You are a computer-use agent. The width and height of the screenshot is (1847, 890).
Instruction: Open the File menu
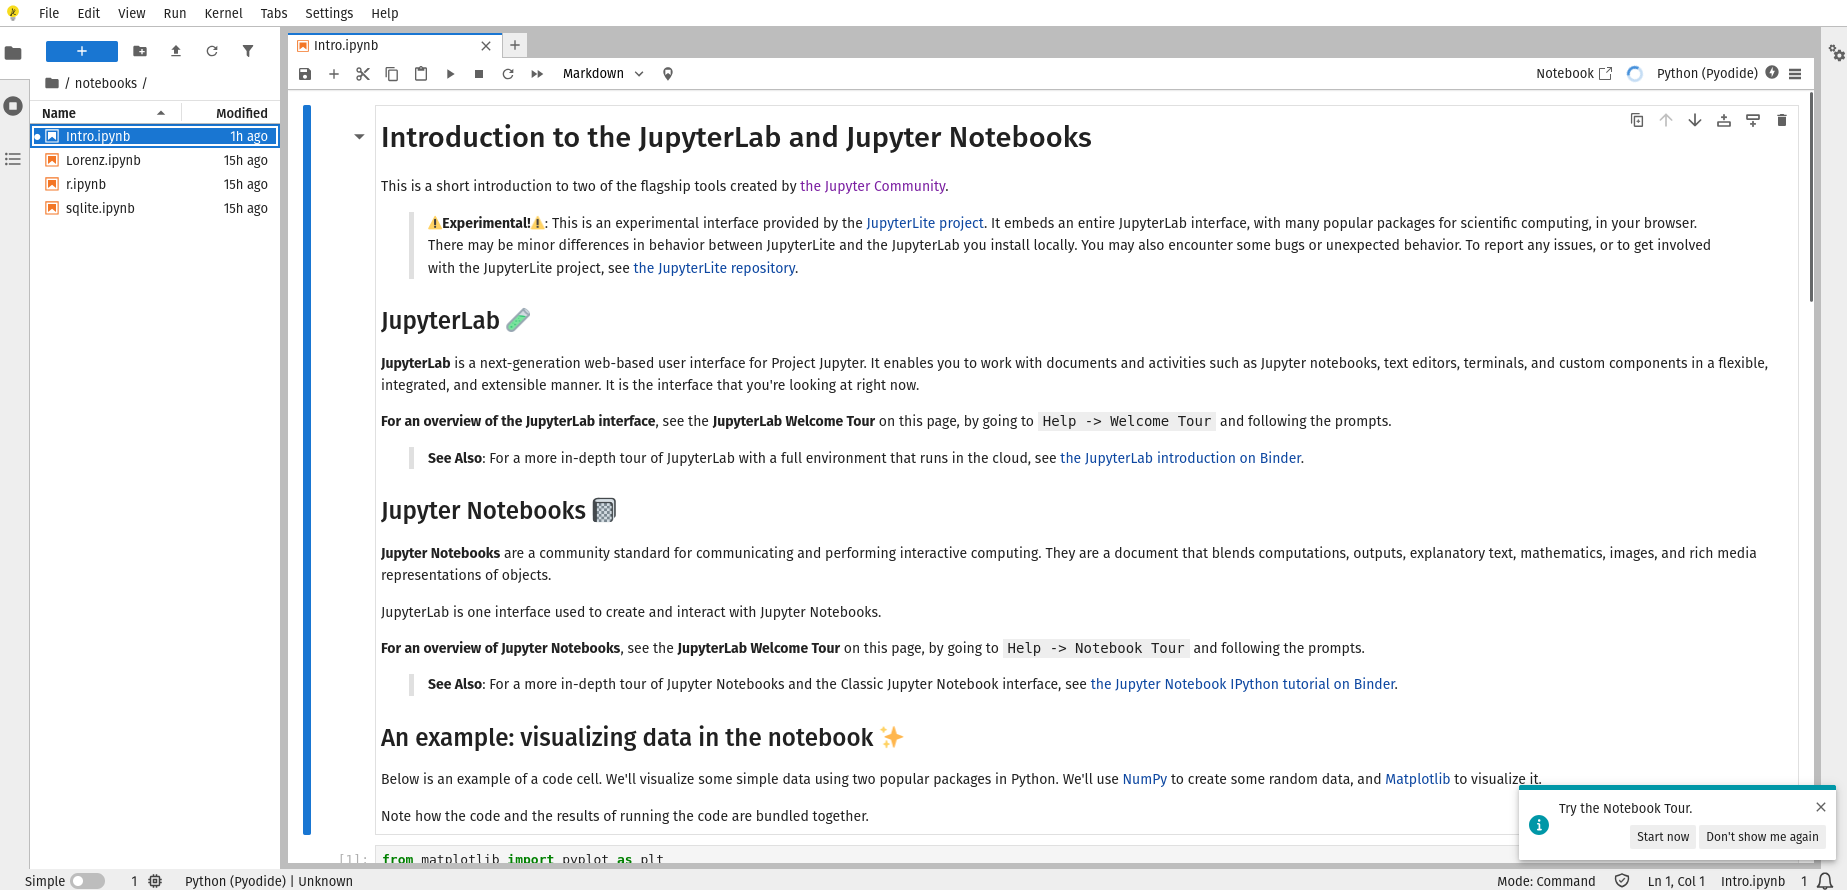[49, 13]
